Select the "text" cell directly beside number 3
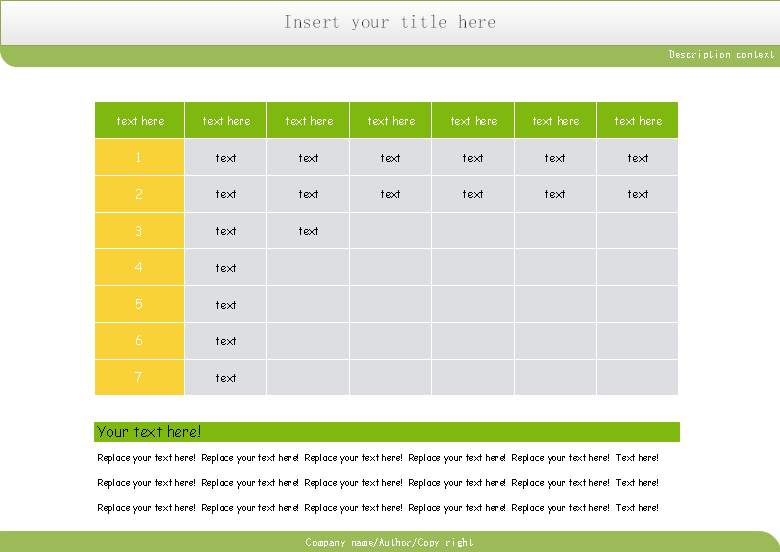 (225, 231)
